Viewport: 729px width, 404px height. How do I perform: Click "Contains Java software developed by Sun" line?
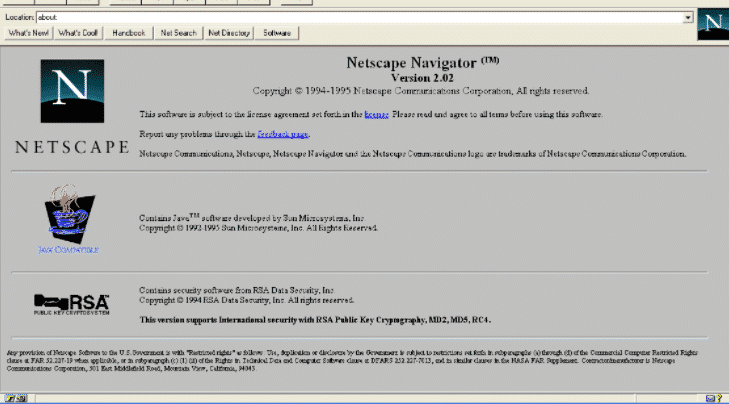pos(252,218)
